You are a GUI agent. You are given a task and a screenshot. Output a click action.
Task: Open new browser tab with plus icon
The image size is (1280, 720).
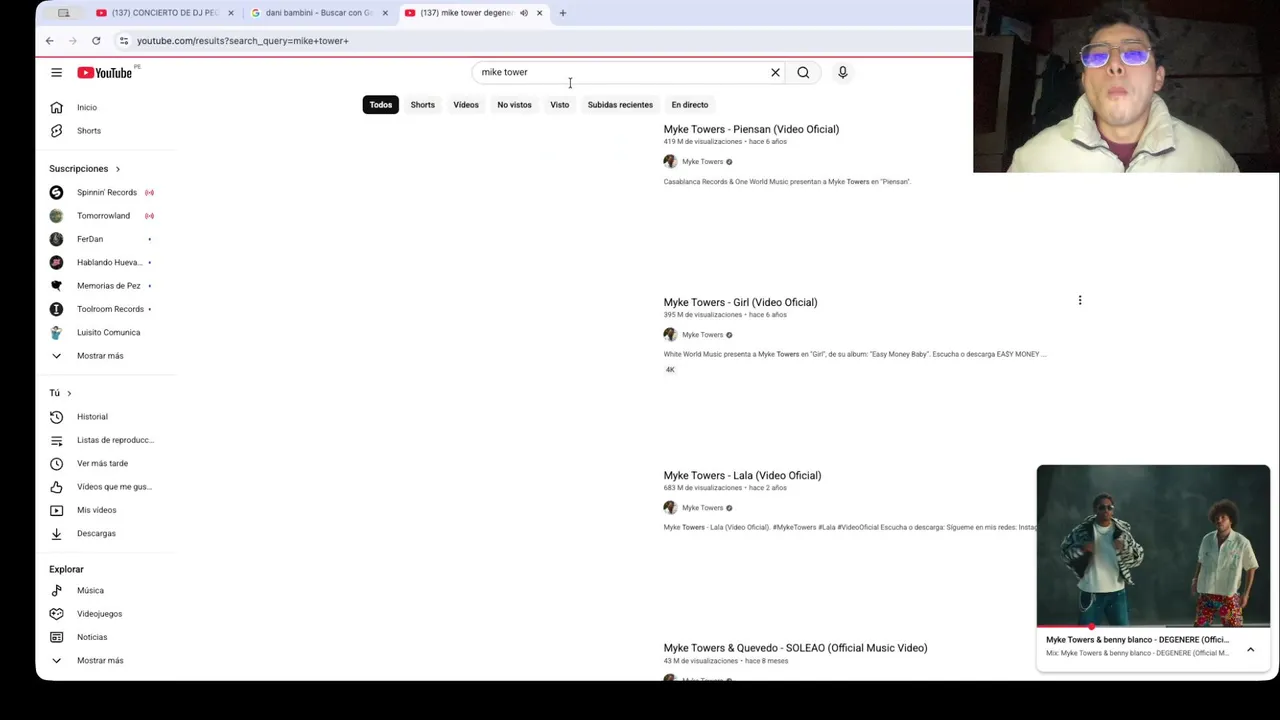pos(562,13)
